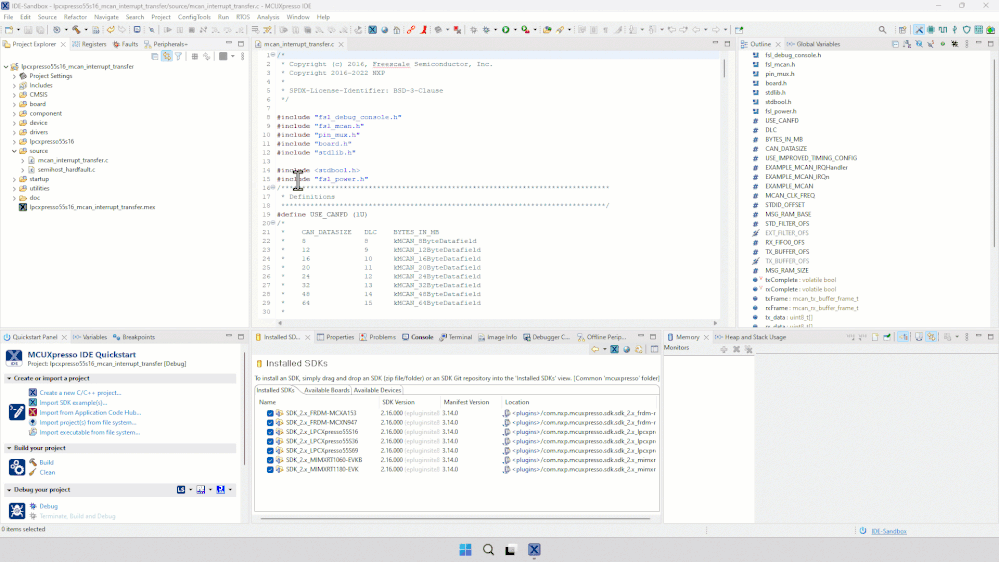Click the Create a new C/C++ project icon
999x562 pixels.
click(x=32, y=393)
